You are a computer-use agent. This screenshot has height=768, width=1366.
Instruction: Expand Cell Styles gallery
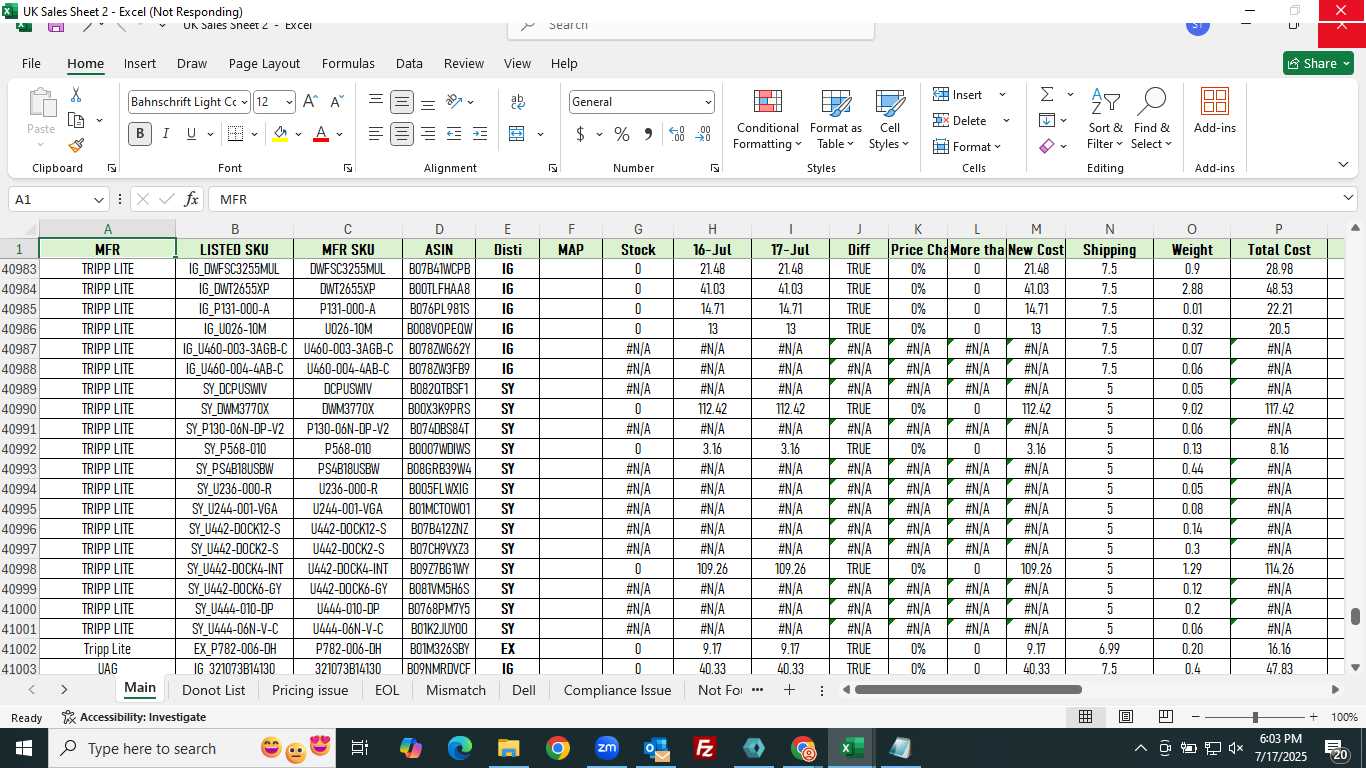coord(889,119)
